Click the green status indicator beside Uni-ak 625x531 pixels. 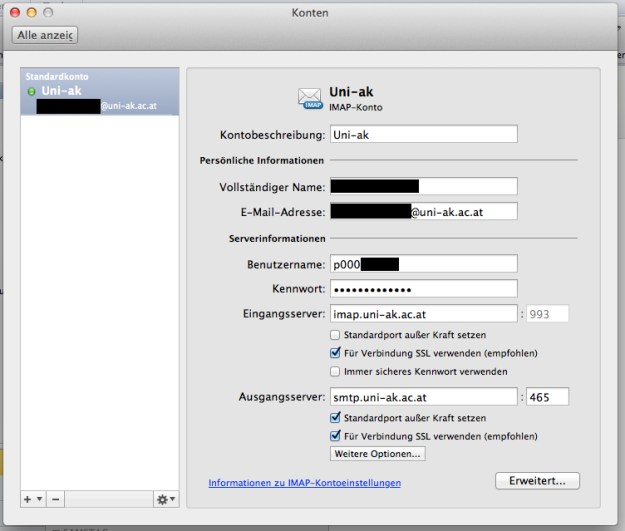pos(32,91)
